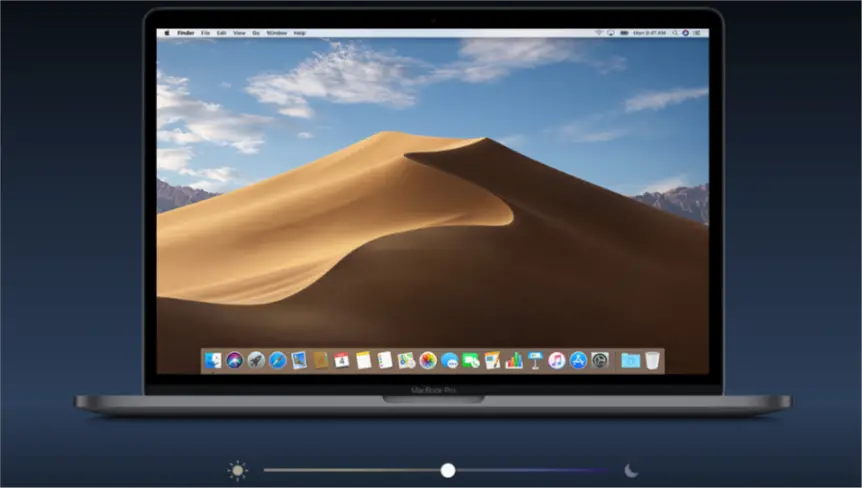Open the FaceTime green icon
Screen dimensions: 862x488
[x=471, y=361]
